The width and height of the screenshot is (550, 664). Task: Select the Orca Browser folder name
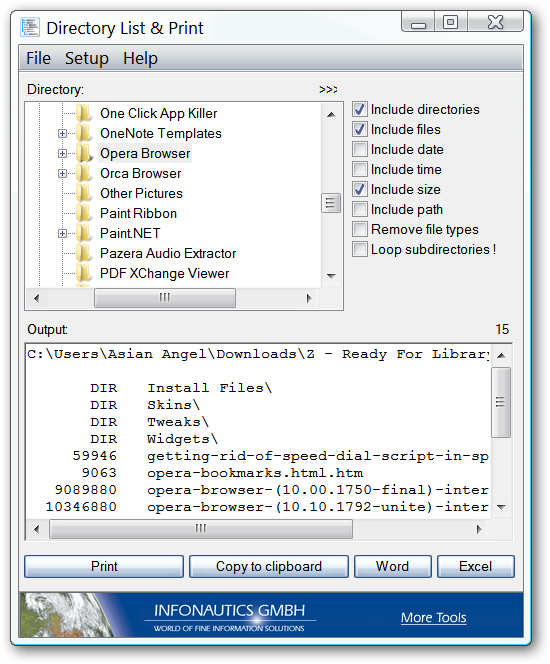(141, 173)
